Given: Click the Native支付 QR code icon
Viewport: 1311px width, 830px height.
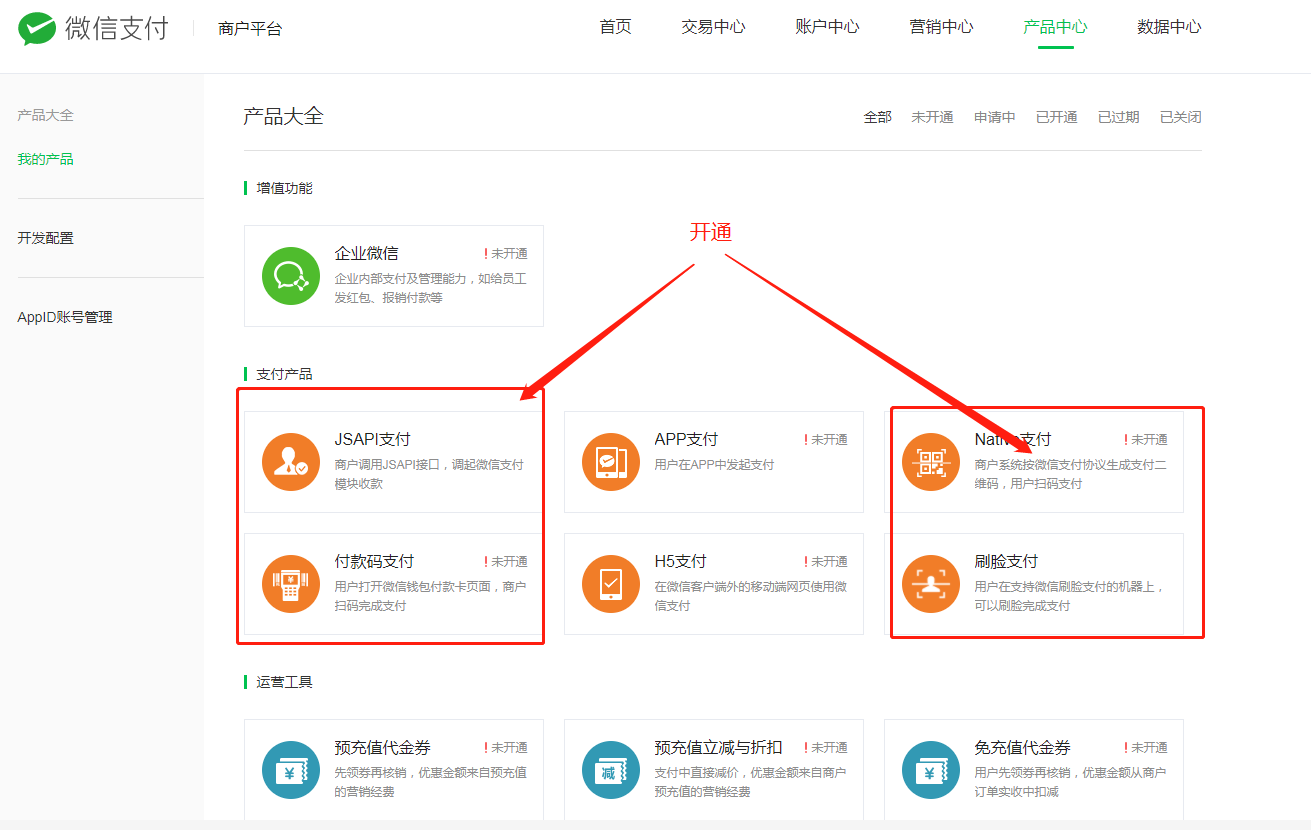Looking at the screenshot, I should 931,462.
